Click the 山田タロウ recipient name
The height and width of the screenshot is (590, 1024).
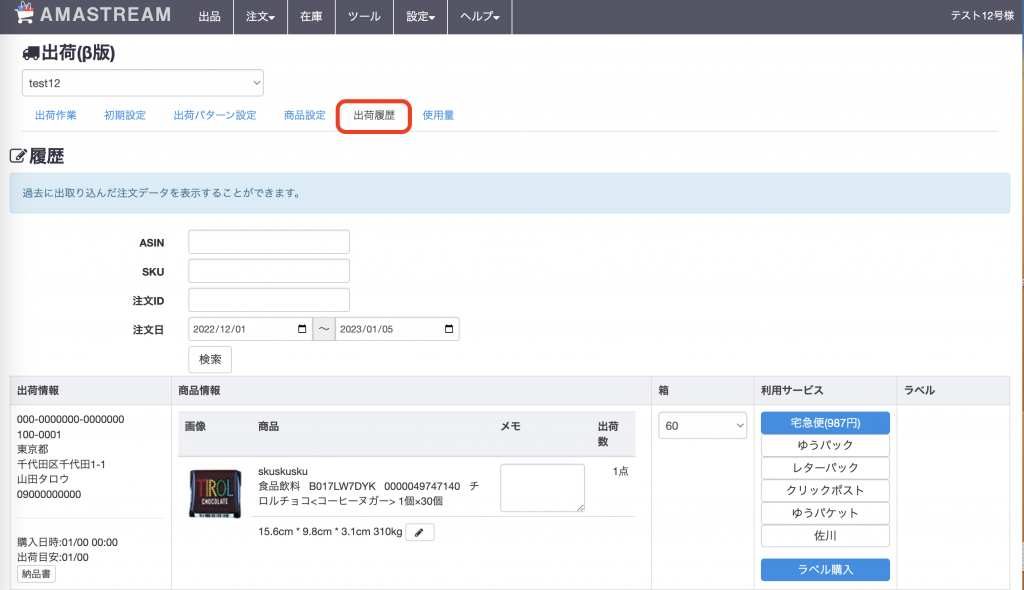43,480
